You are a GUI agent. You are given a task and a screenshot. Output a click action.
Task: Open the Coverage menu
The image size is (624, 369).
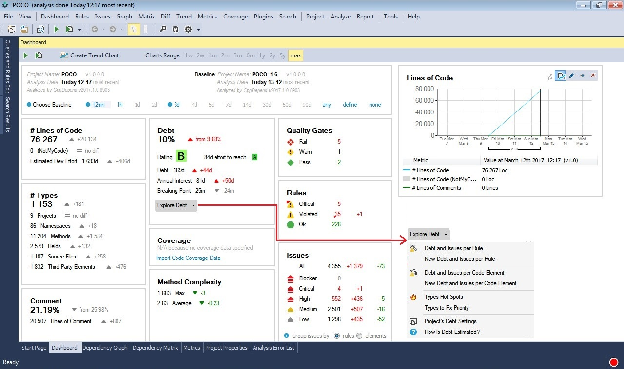tap(235, 16)
